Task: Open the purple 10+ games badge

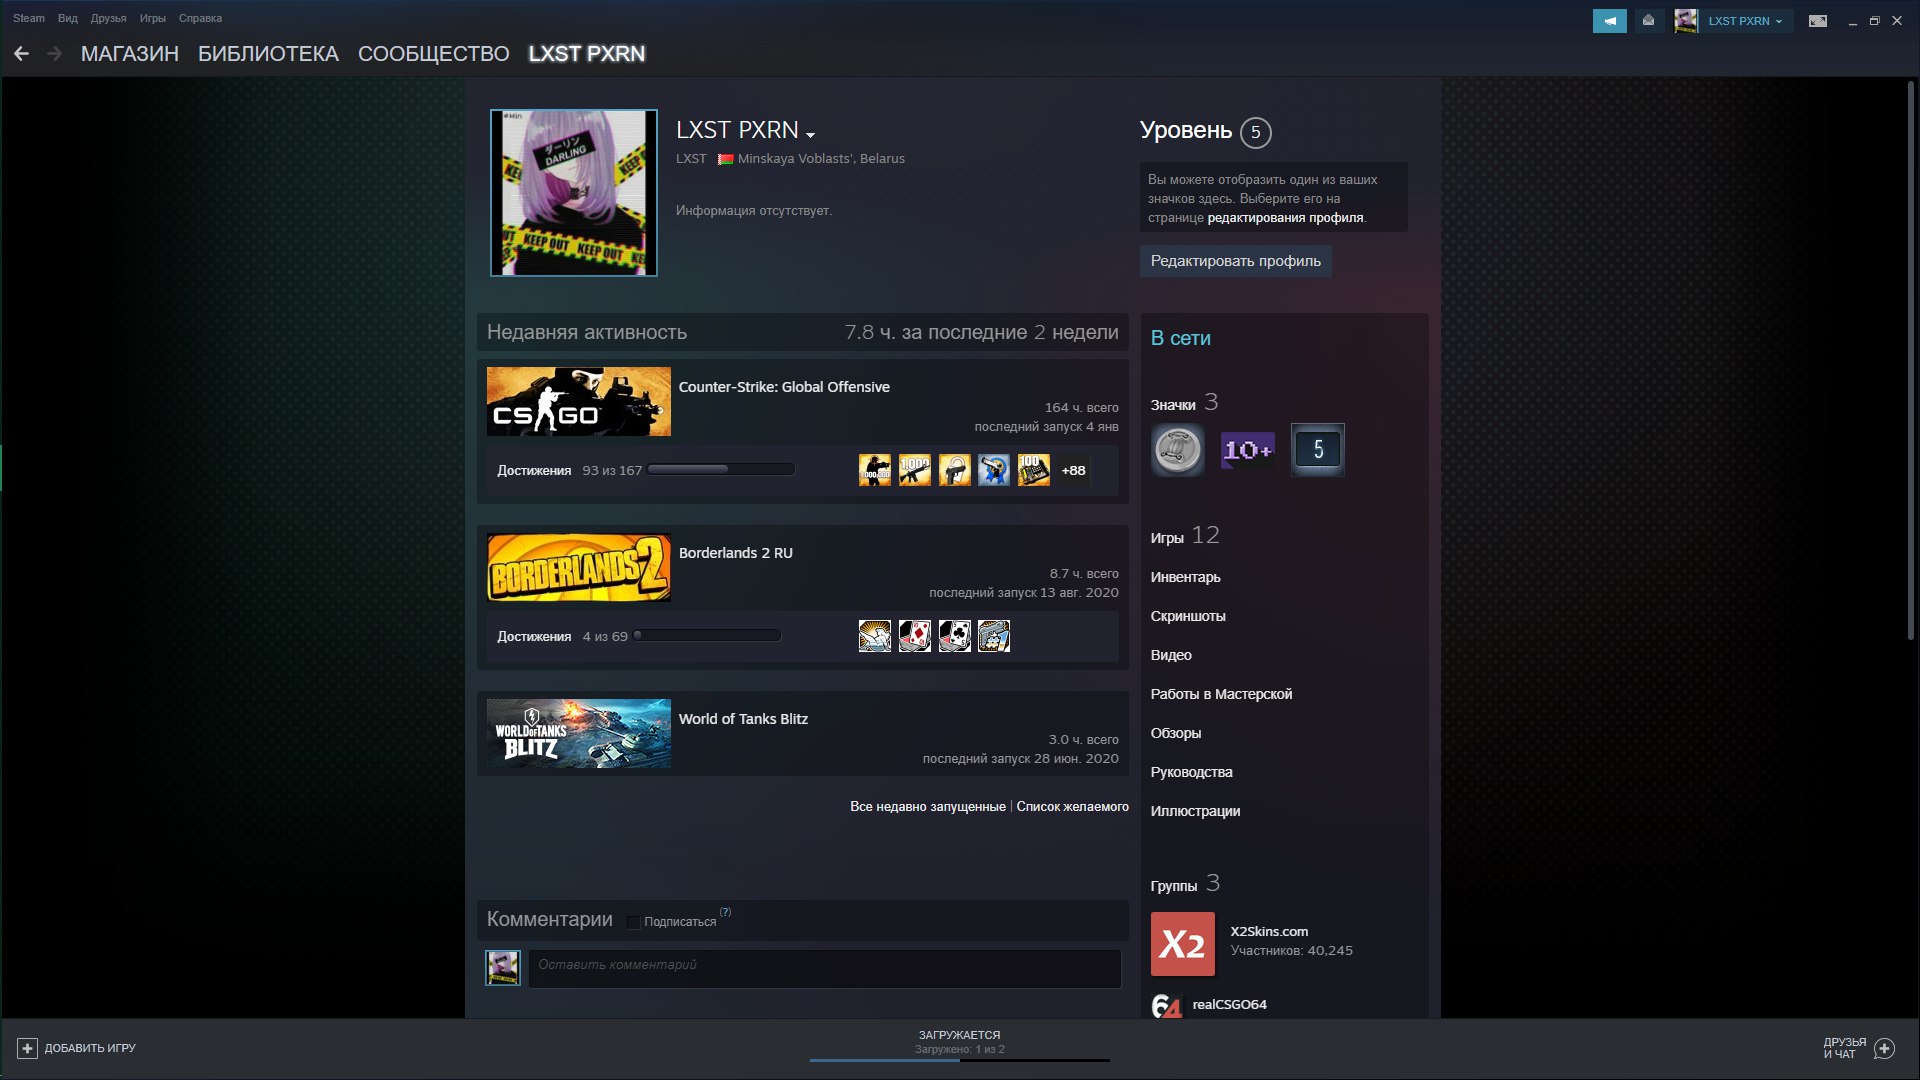Action: (x=1247, y=450)
